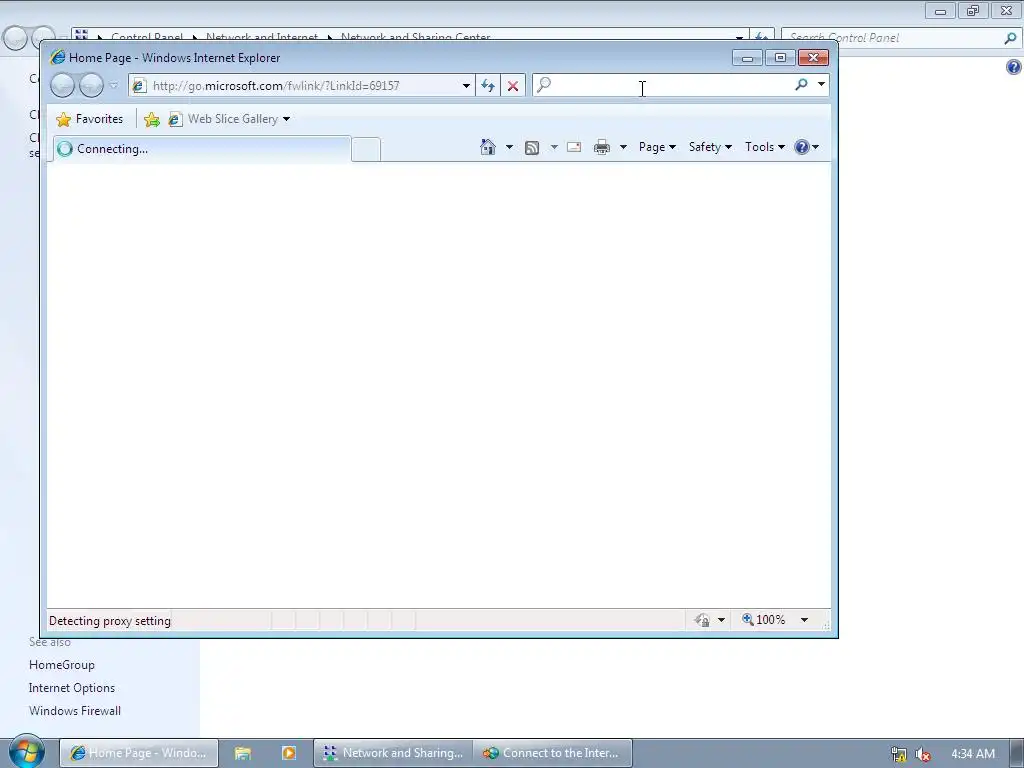The width and height of the screenshot is (1024, 768).
Task: Minimize the Control Panel window
Action: 940,10
